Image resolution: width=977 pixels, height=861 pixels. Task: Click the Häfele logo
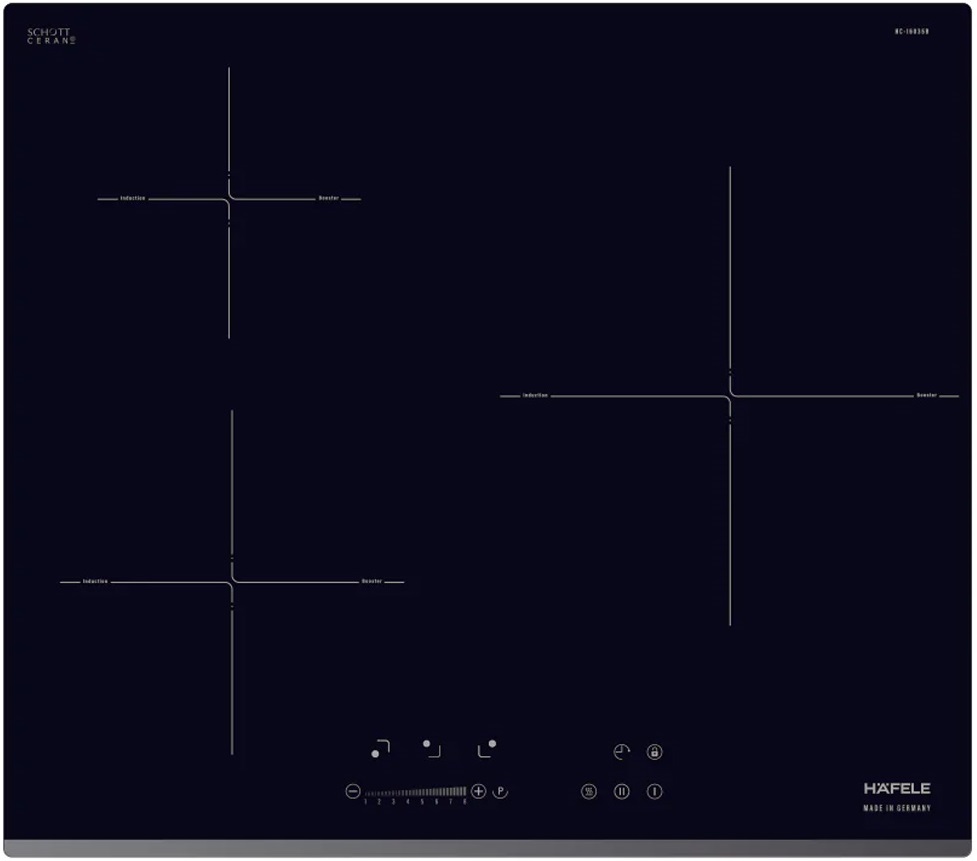click(x=899, y=788)
